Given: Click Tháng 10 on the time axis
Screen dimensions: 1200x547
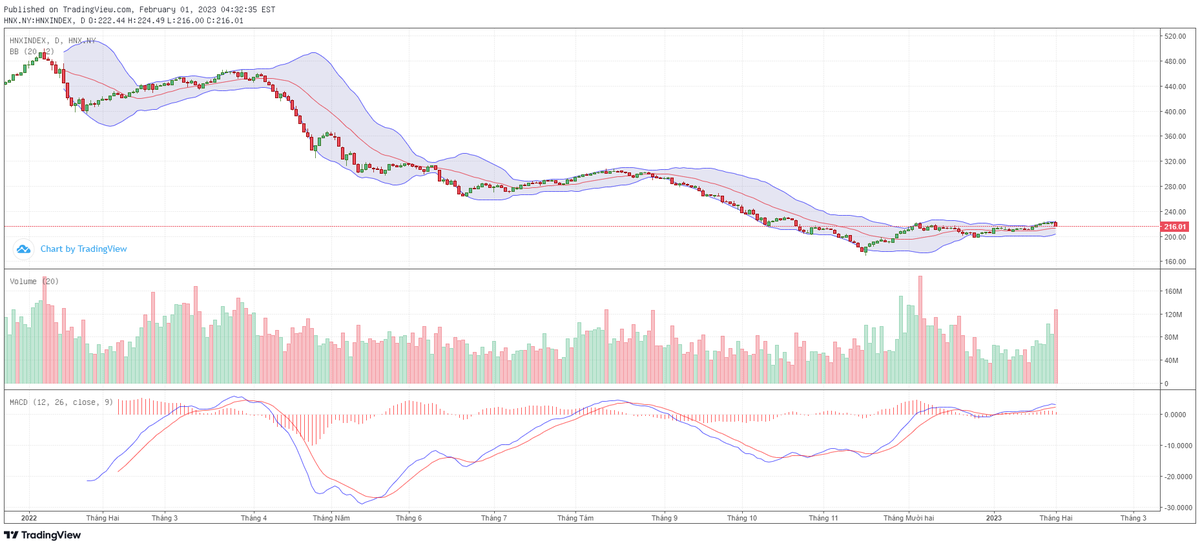Looking at the screenshot, I should click(x=741, y=518).
